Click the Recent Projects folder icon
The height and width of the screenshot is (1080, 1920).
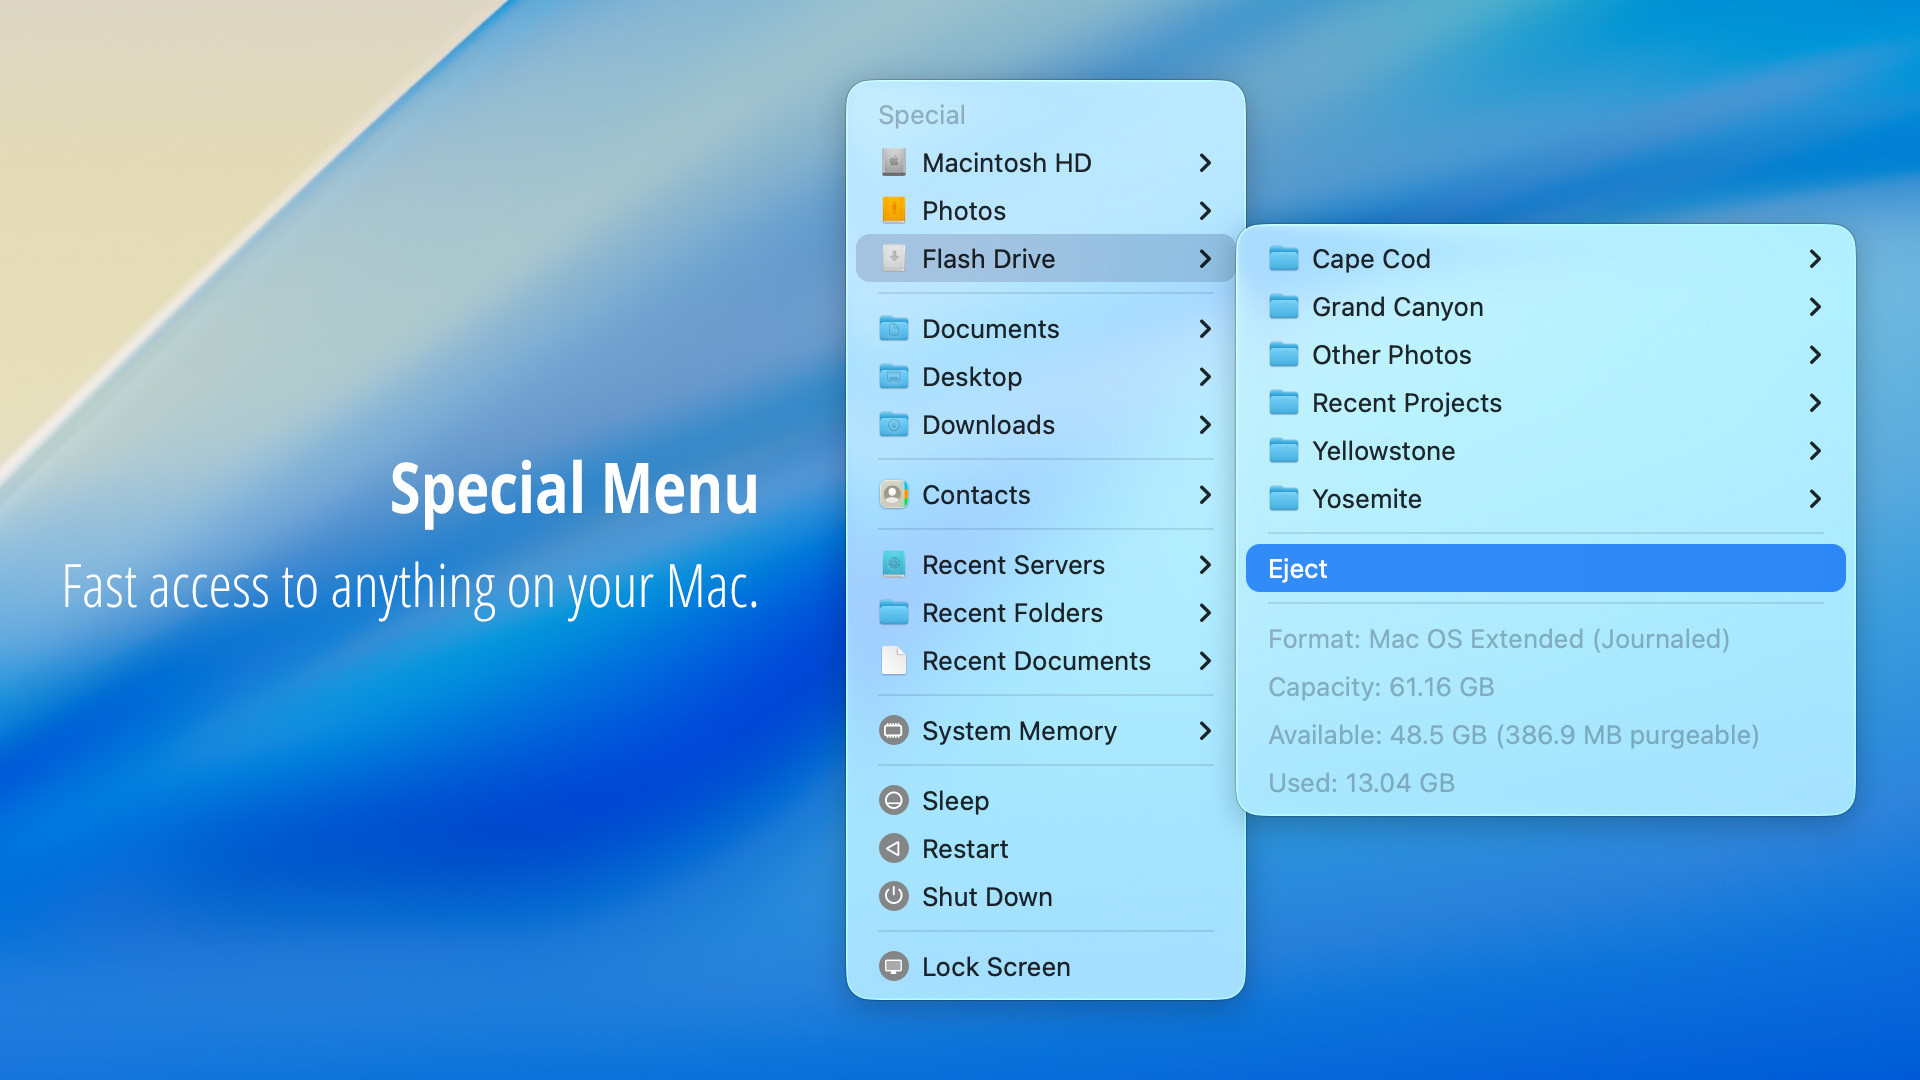[1284, 402]
